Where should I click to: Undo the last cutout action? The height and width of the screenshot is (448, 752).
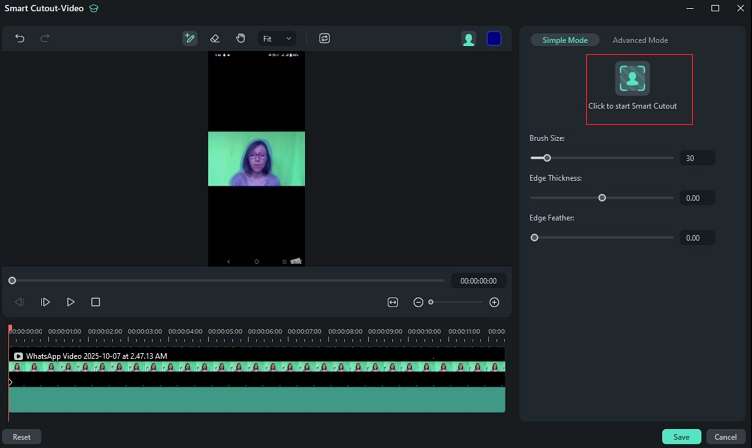coord(20,38)
